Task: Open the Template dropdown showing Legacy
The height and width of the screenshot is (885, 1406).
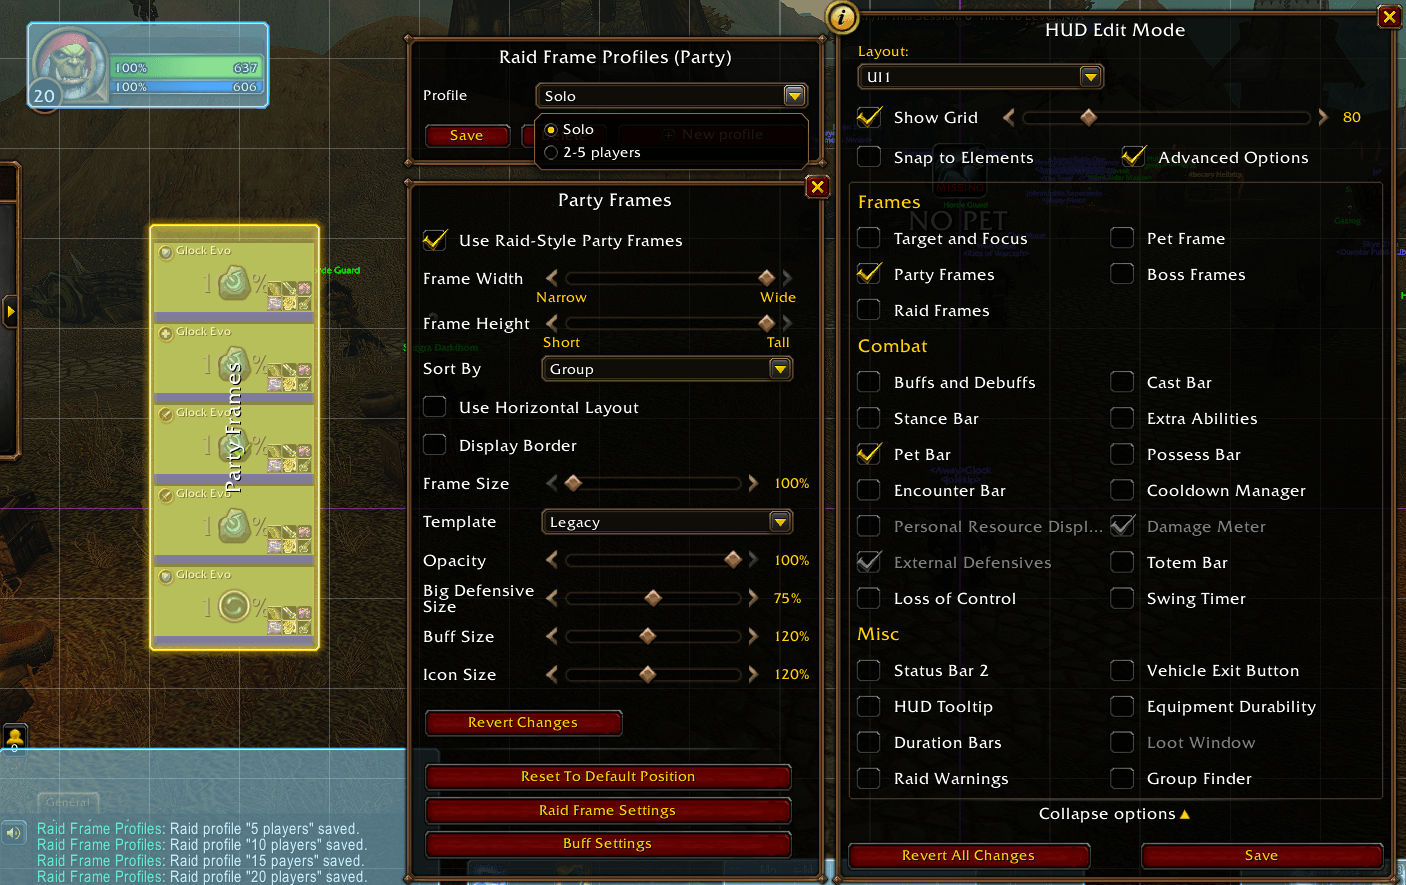Action: tap(668, 522)
